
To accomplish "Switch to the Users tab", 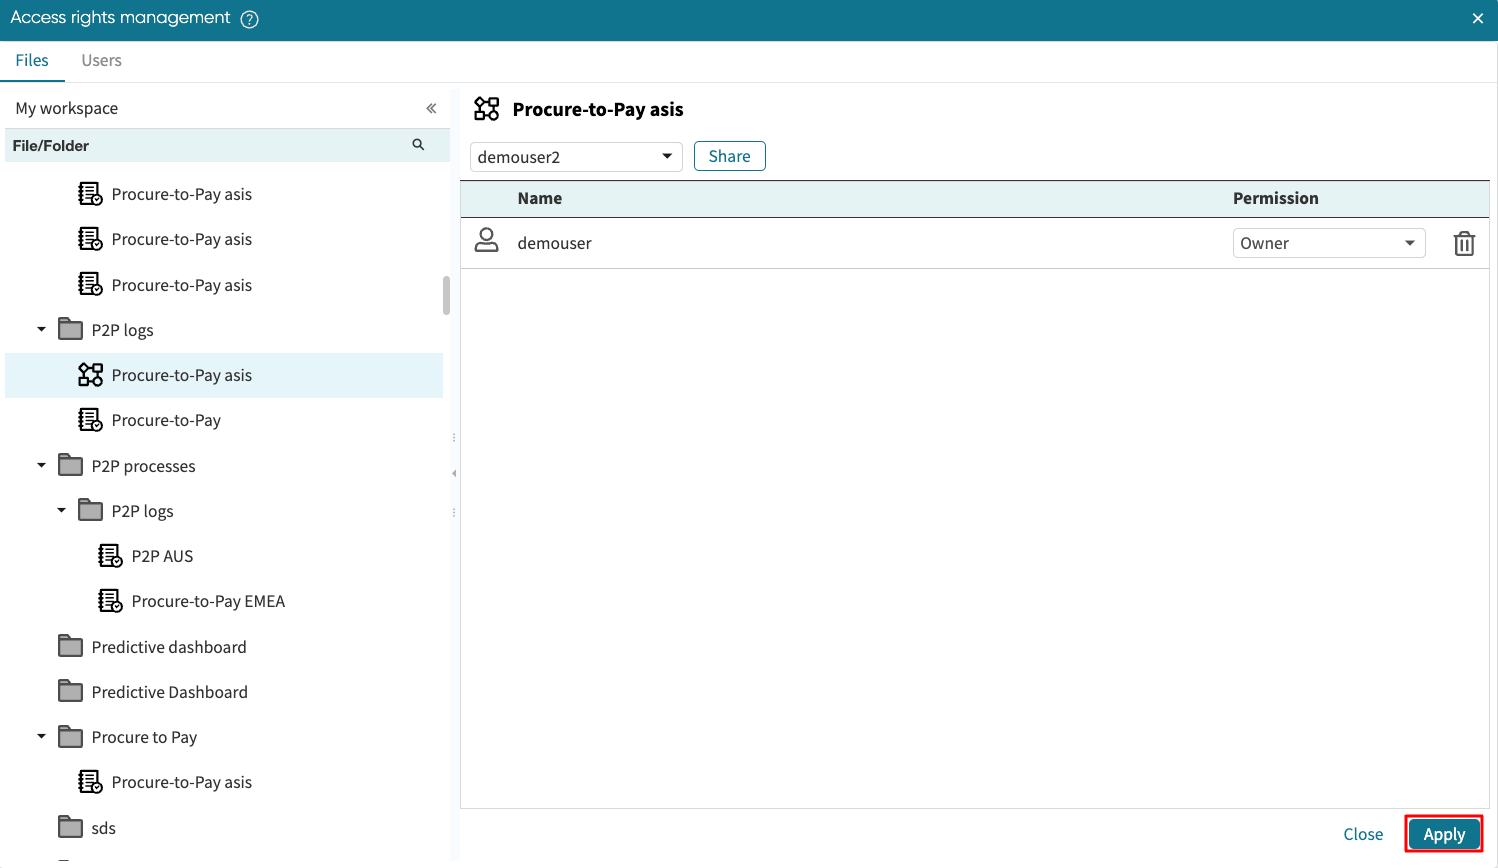I will pyautogui.click(x=101, y=60).
